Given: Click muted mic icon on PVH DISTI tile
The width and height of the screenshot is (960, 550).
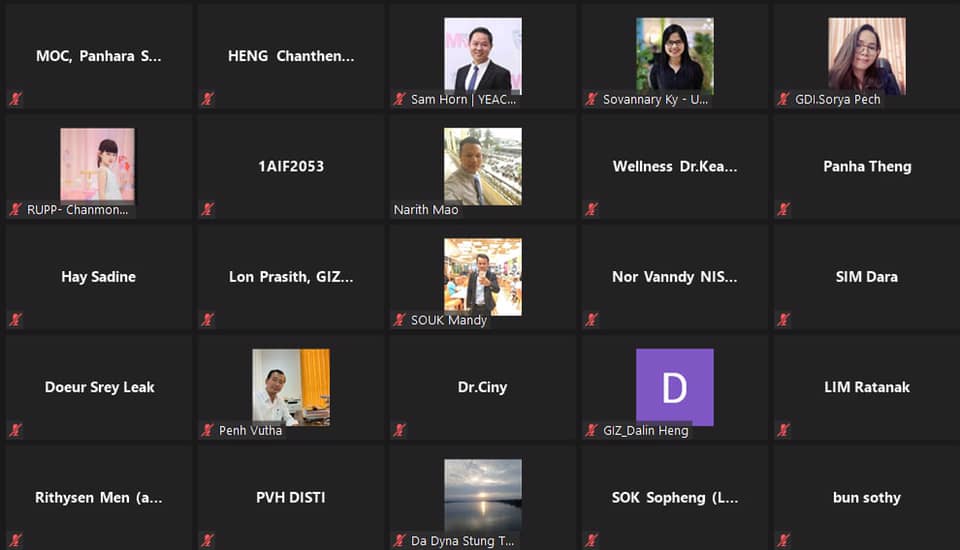Looking at the screenshot, I should (208, 540).
